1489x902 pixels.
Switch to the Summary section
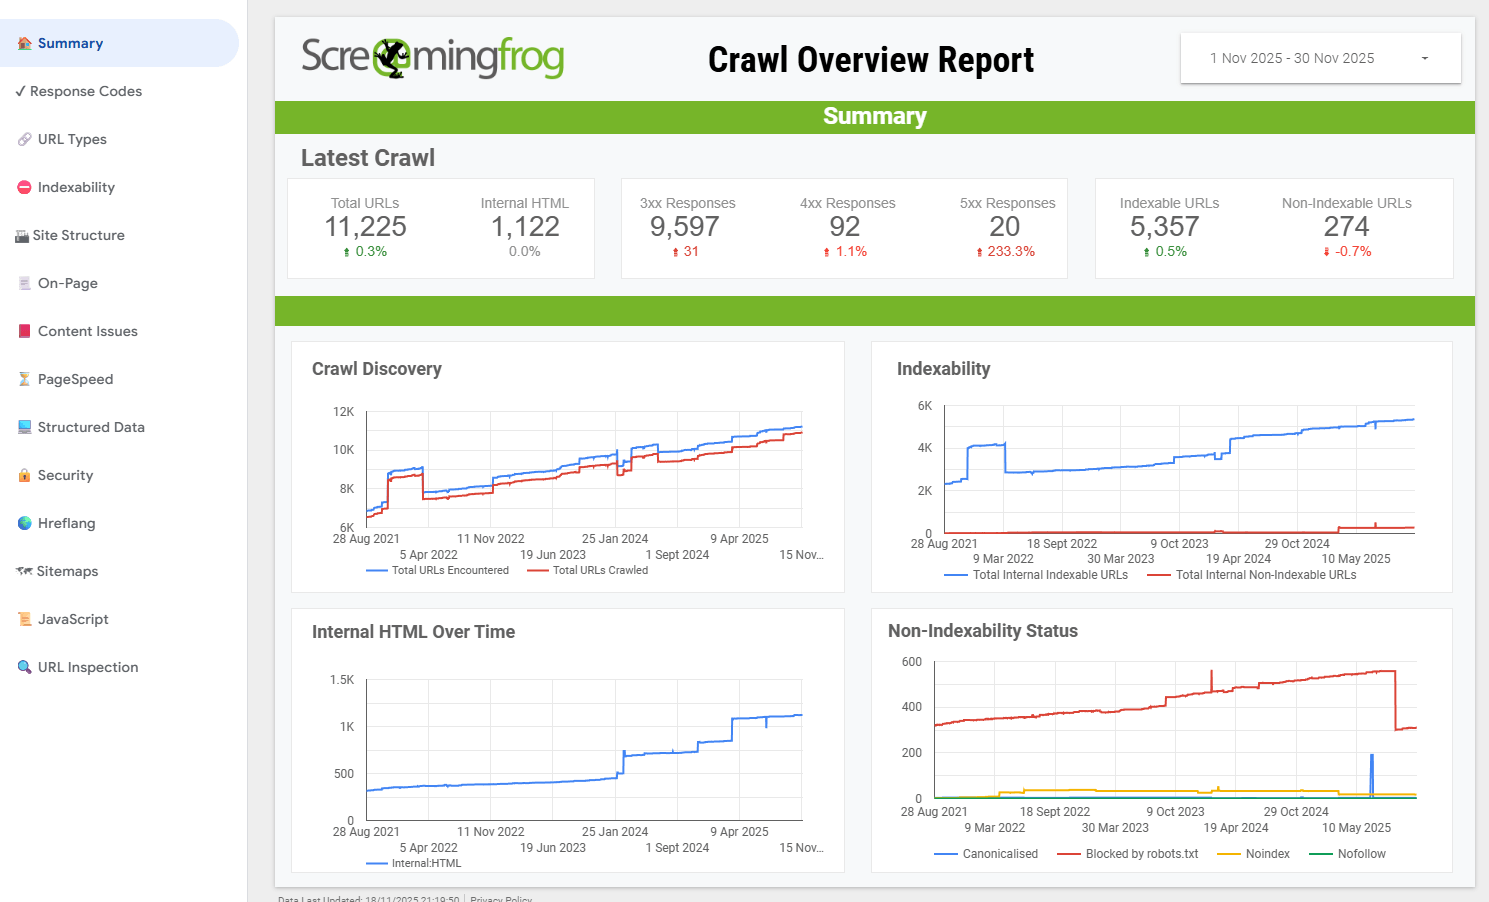point(70,43)
